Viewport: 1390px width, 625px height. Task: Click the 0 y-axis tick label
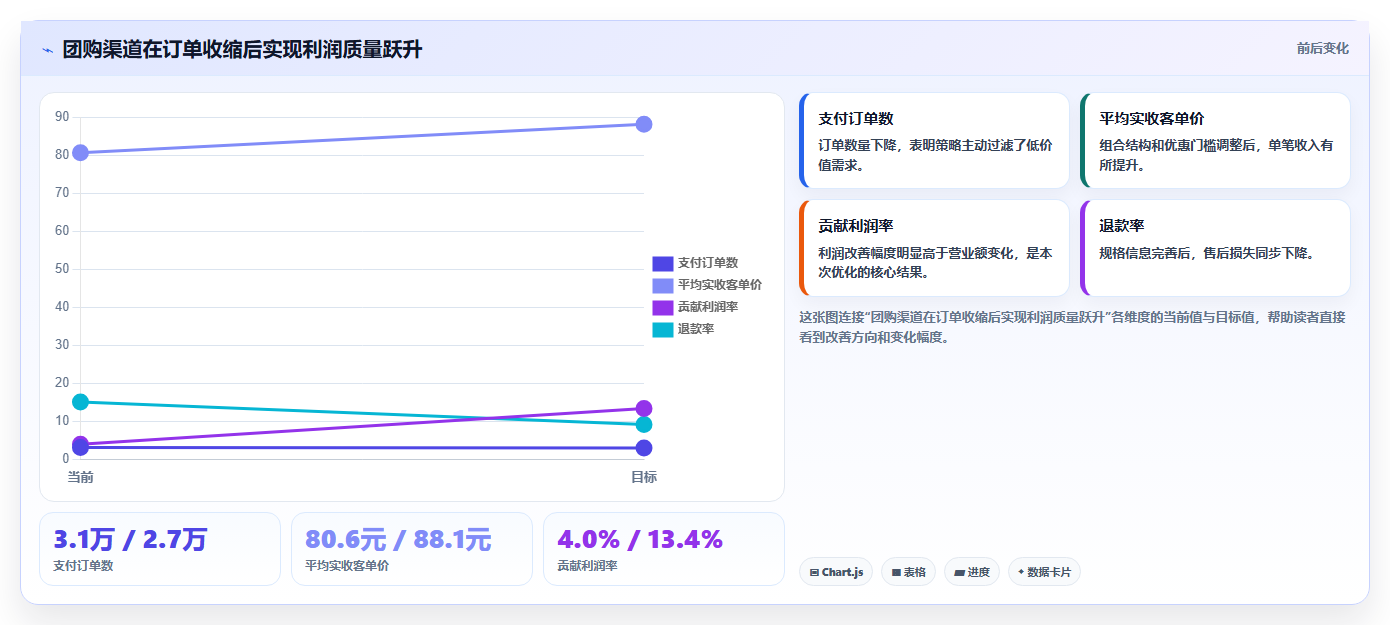(66, 459)
